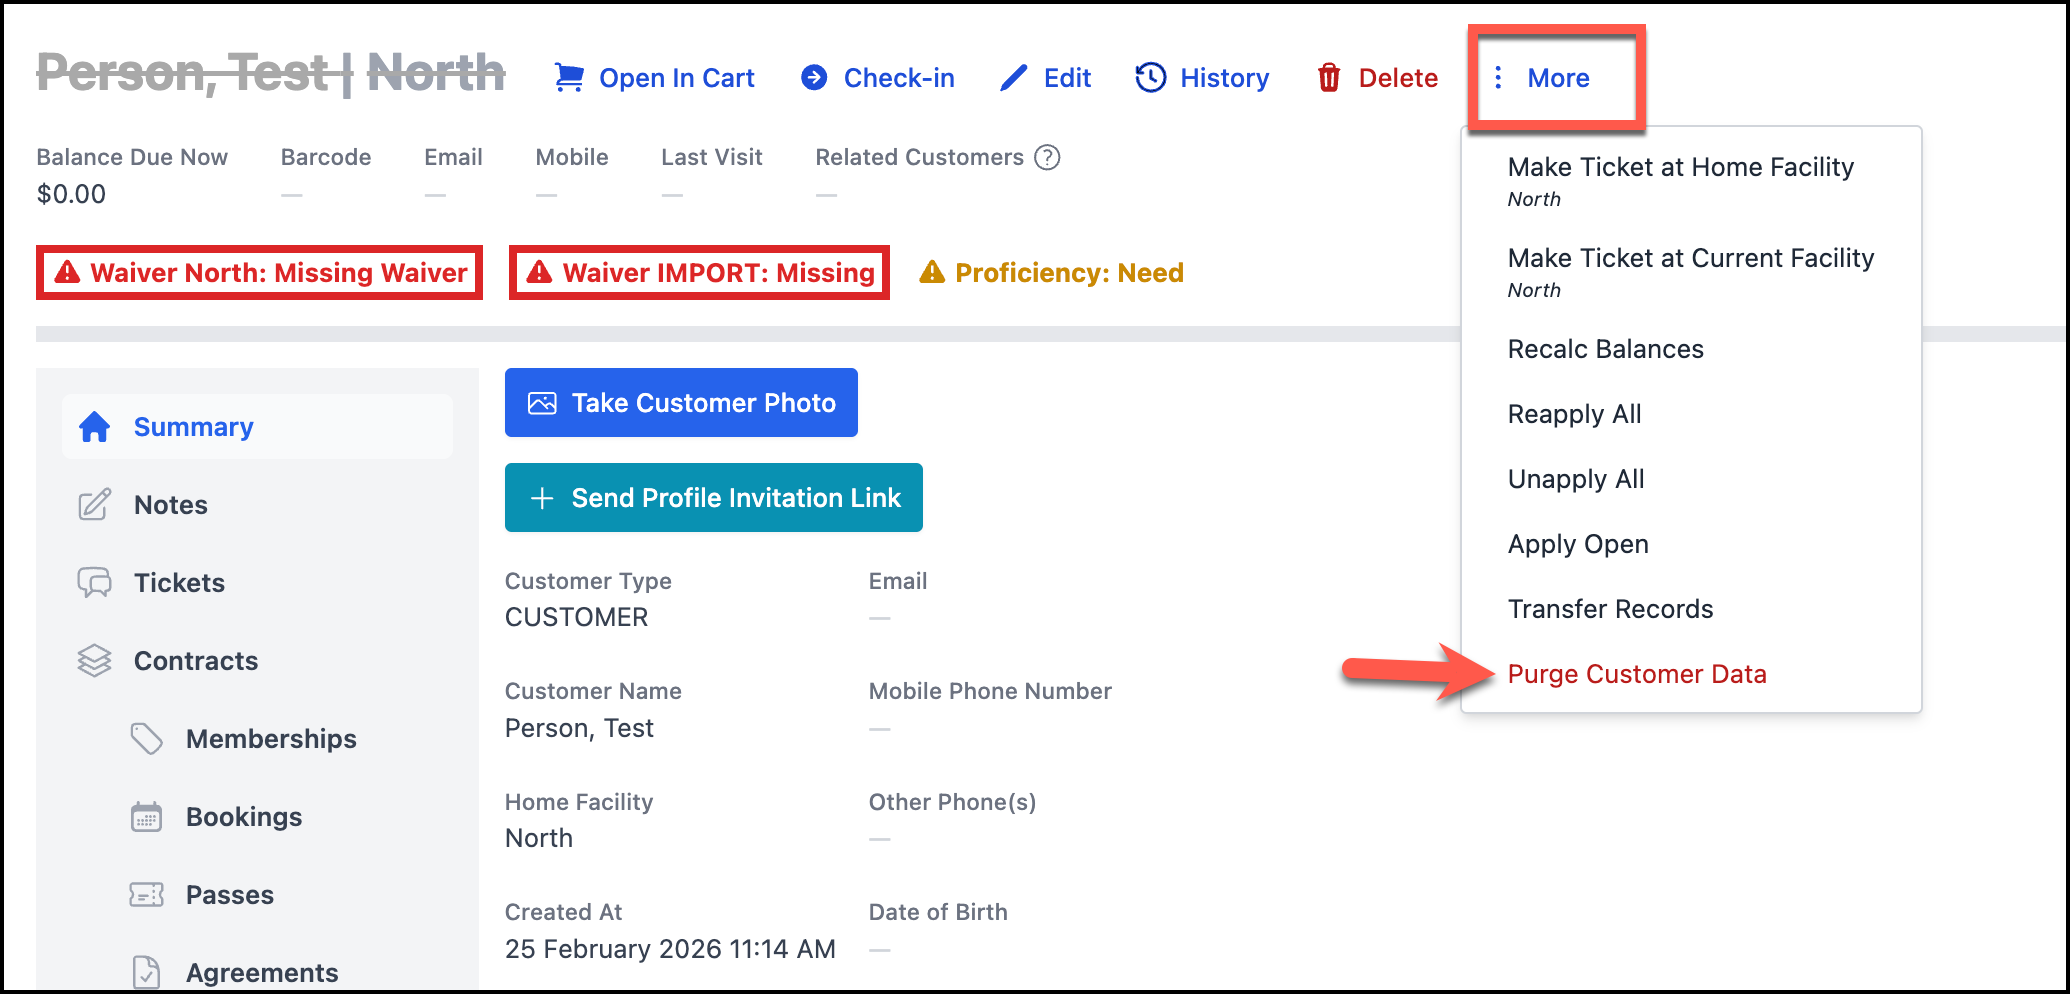Viewport: 2070px width, 994px height.
Task: Go to Tickets in the sidebar
Action: [179, 583]
